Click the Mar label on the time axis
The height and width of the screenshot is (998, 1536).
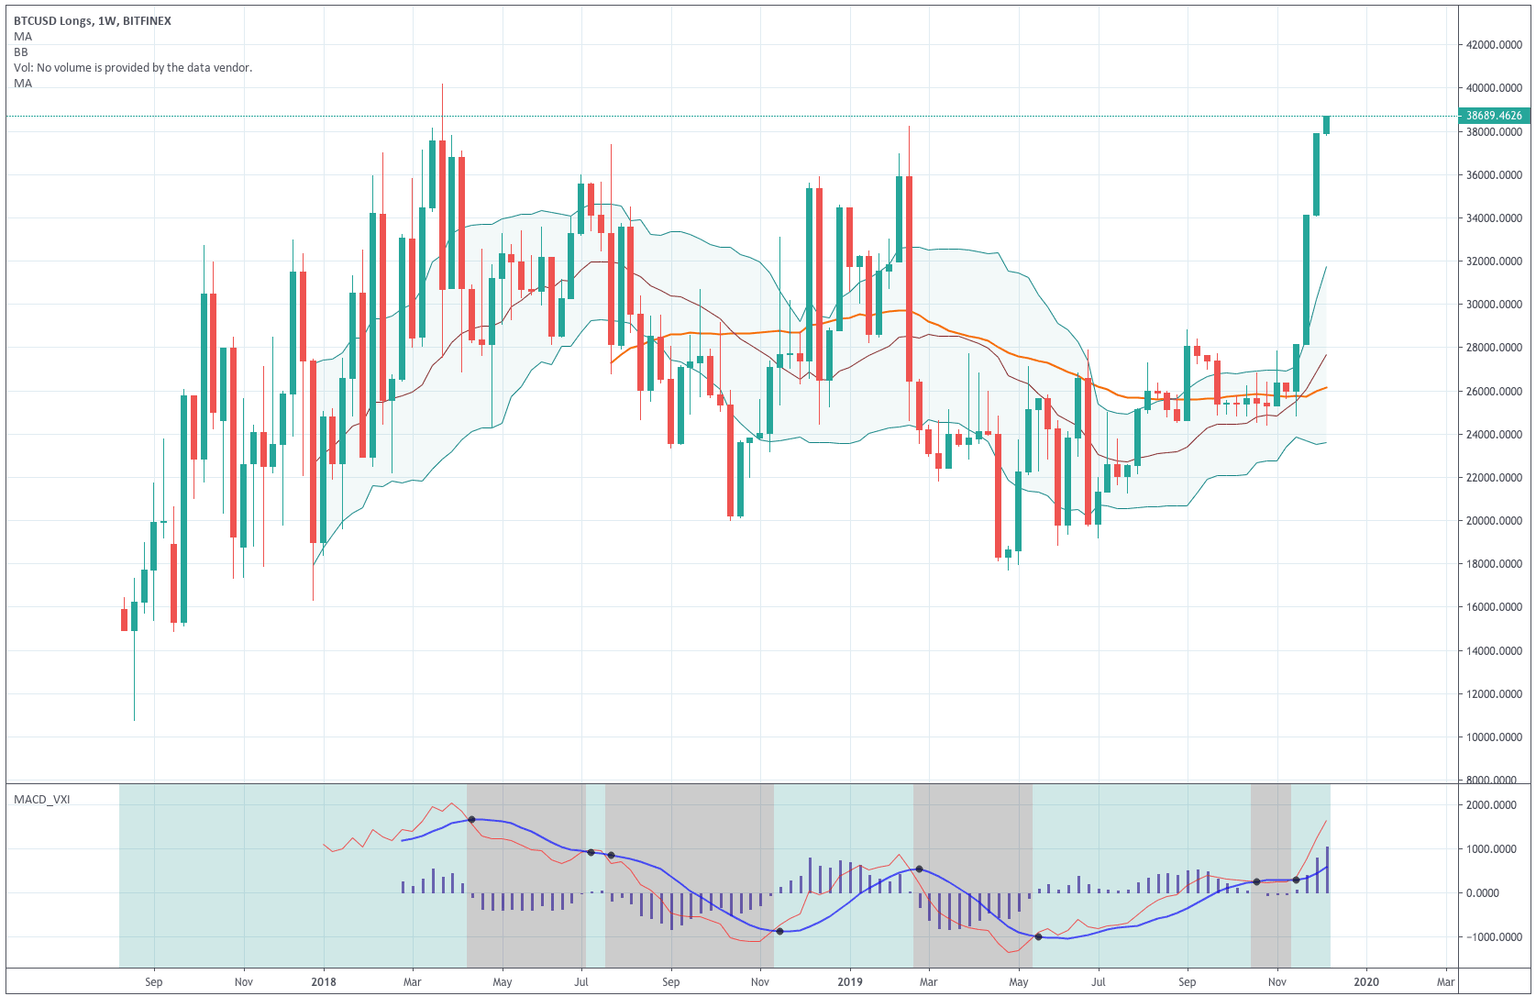click(x=412, y=982)
